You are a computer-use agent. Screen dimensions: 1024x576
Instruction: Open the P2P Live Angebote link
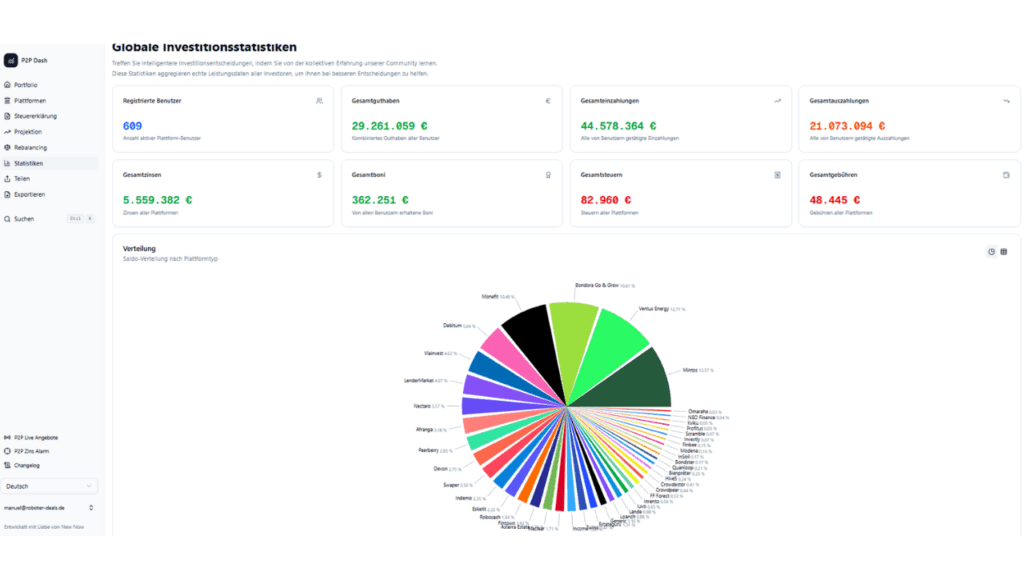[x=35, y=437]
